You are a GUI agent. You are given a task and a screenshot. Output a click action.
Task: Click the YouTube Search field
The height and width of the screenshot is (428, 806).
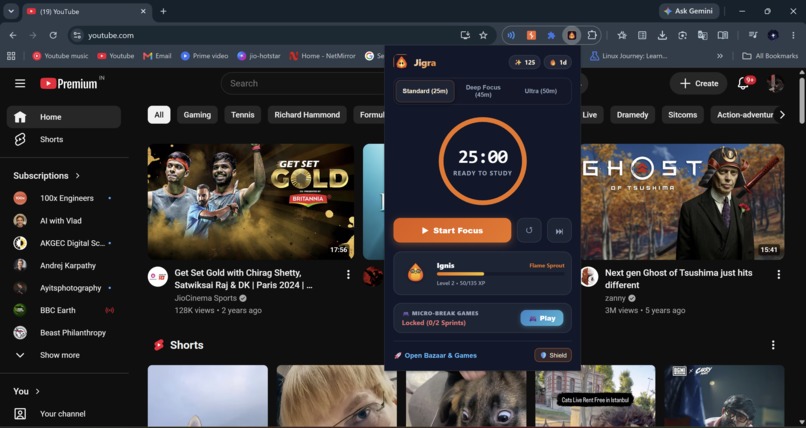[303, 83]
